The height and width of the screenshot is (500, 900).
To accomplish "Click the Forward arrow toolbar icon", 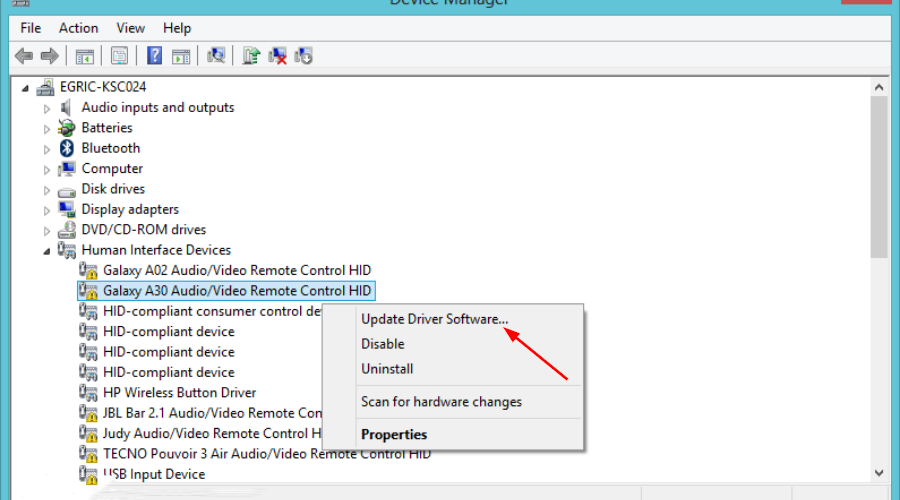I will tap(49, 56).
